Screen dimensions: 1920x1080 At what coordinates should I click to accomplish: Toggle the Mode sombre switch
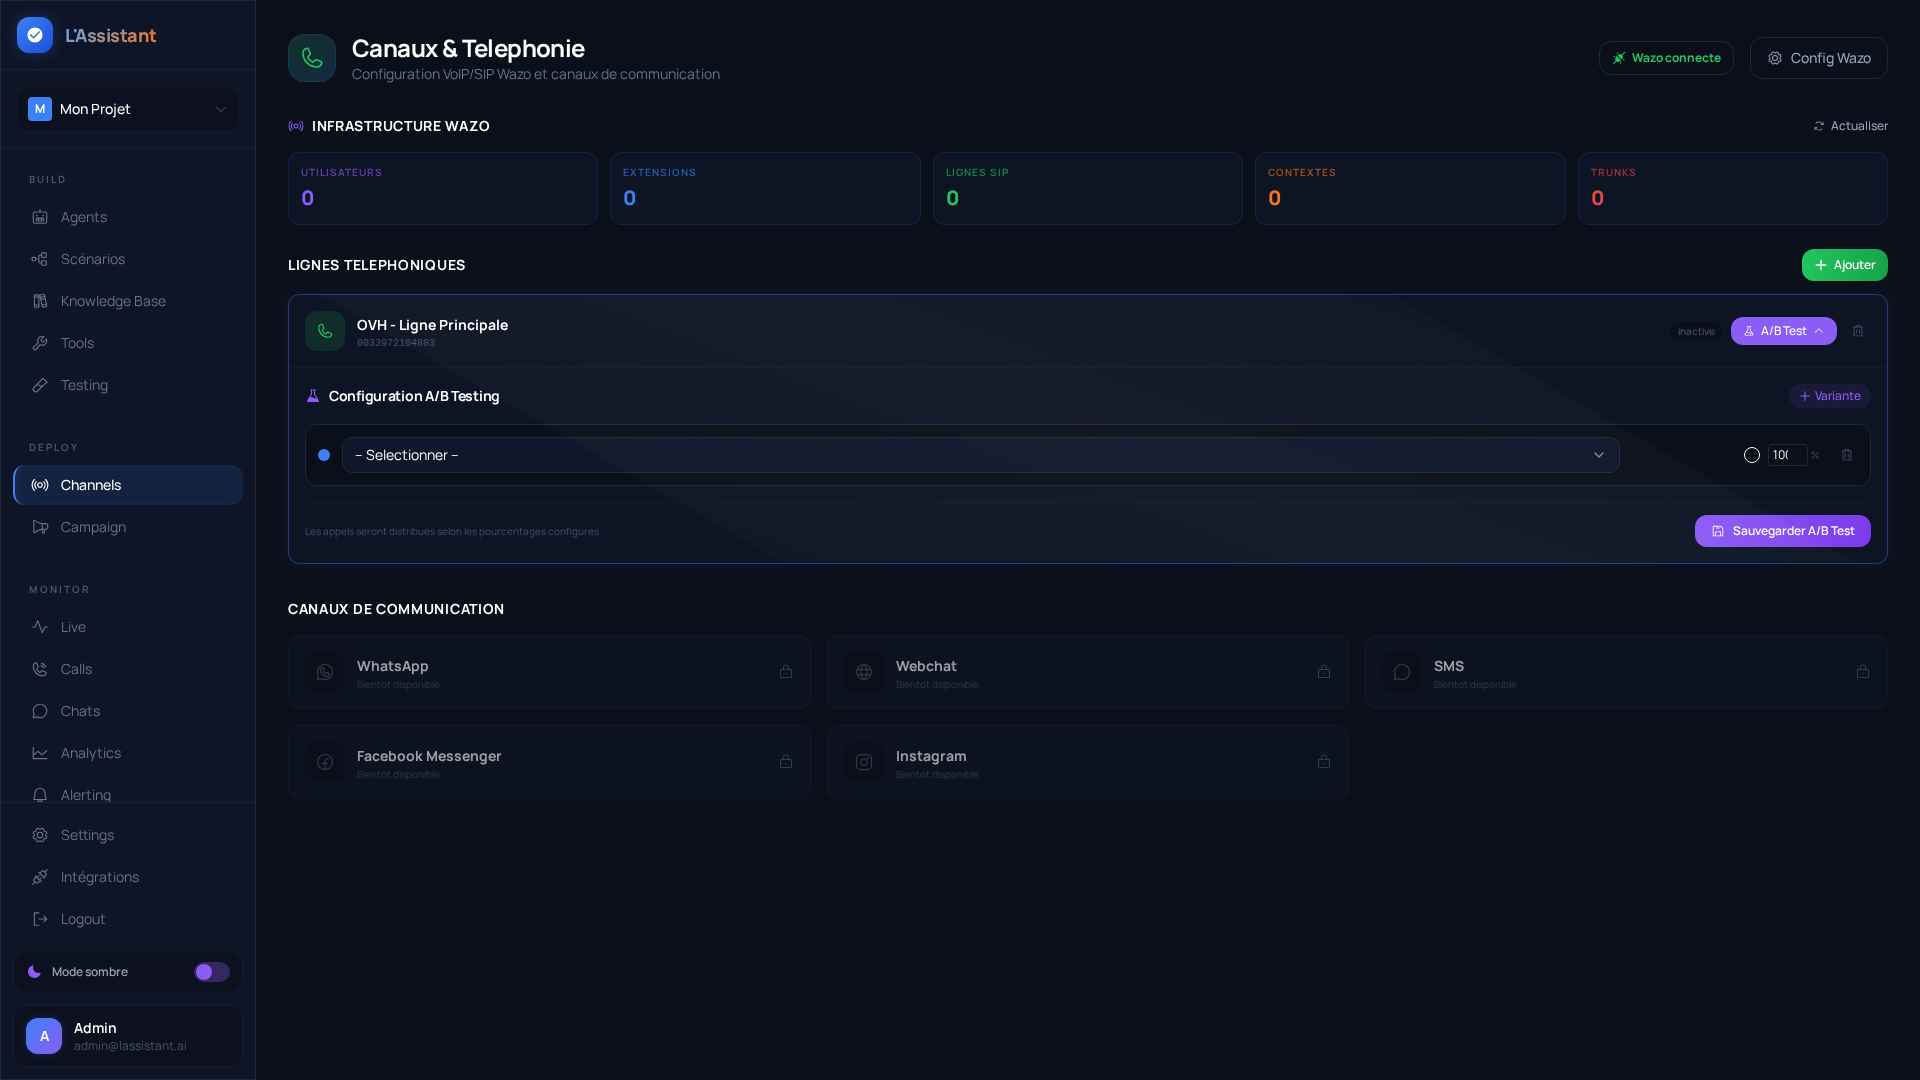pos(212,972)
